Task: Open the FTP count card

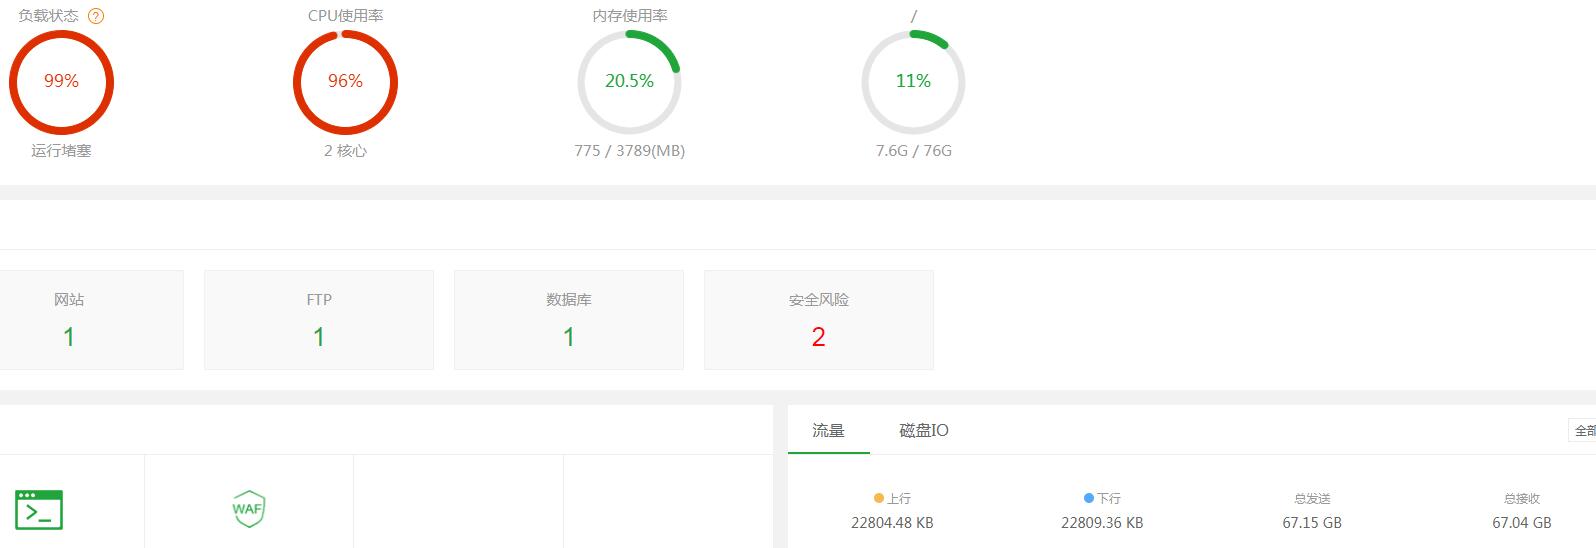Action: (x=319, y=320)
